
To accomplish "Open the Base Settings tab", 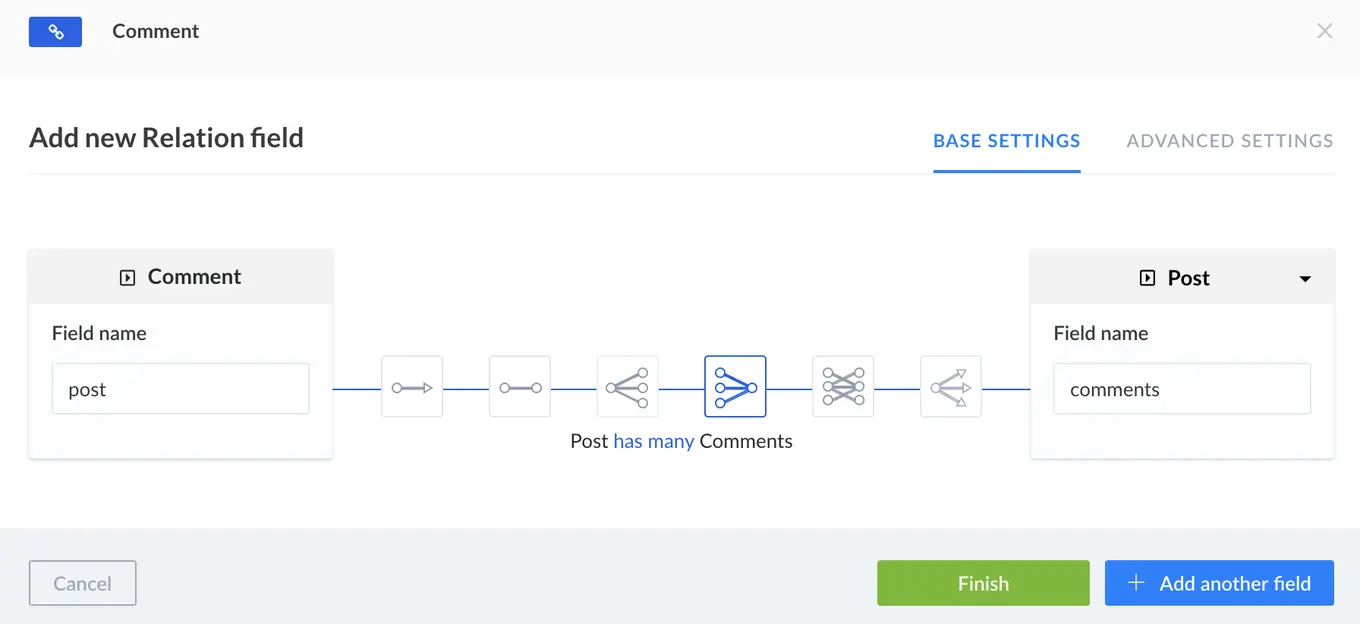I will (x=1006, y=141).
